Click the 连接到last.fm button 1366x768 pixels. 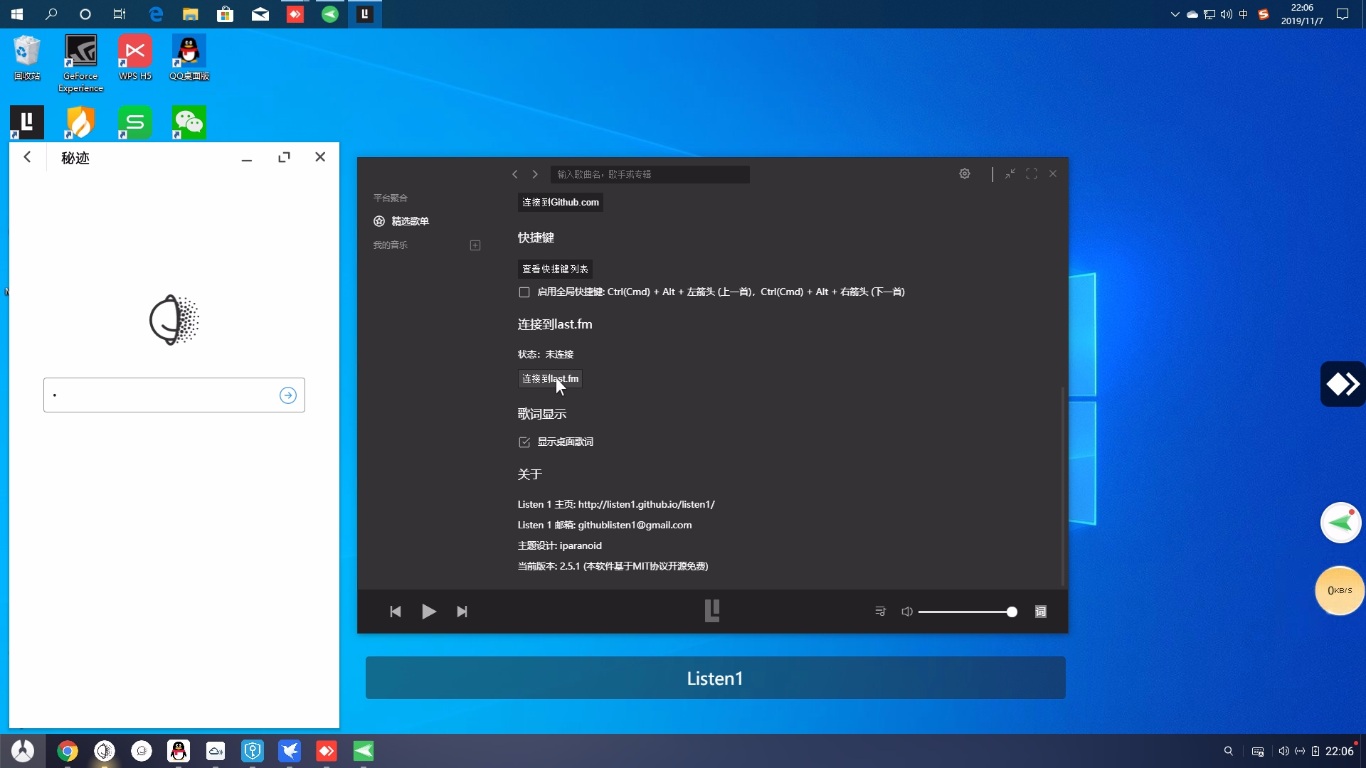pyautogui.click(x=550, y=379)
